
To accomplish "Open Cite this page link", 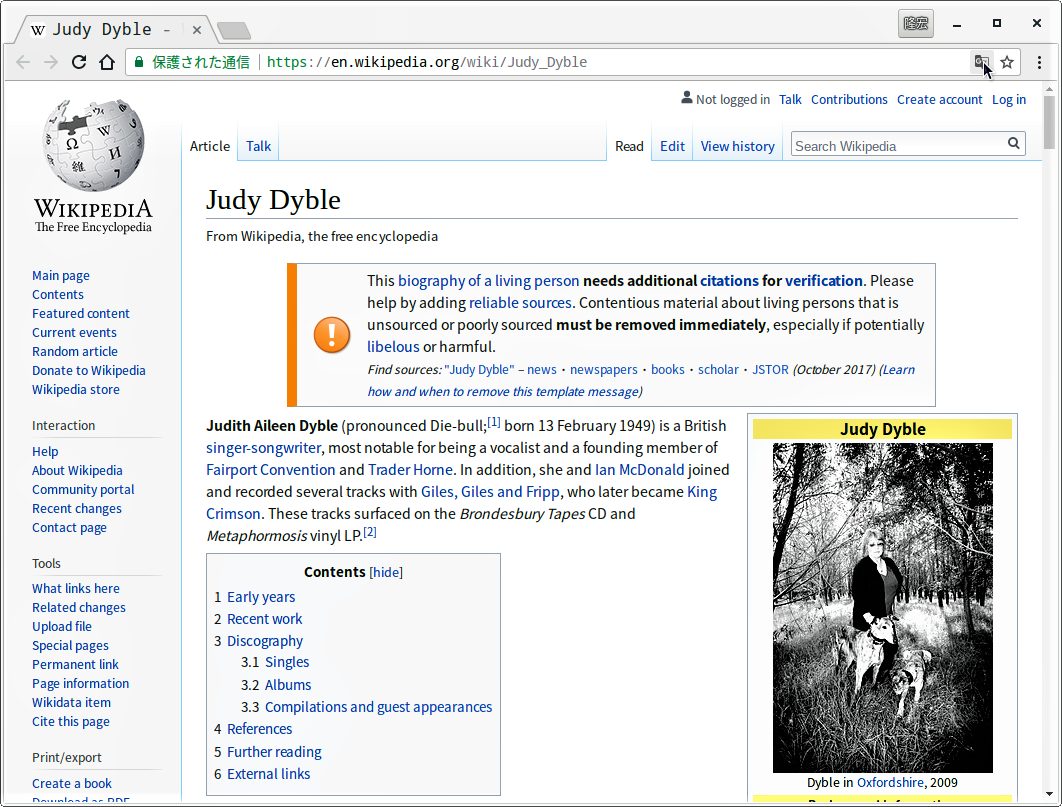I will pos(70,722).
